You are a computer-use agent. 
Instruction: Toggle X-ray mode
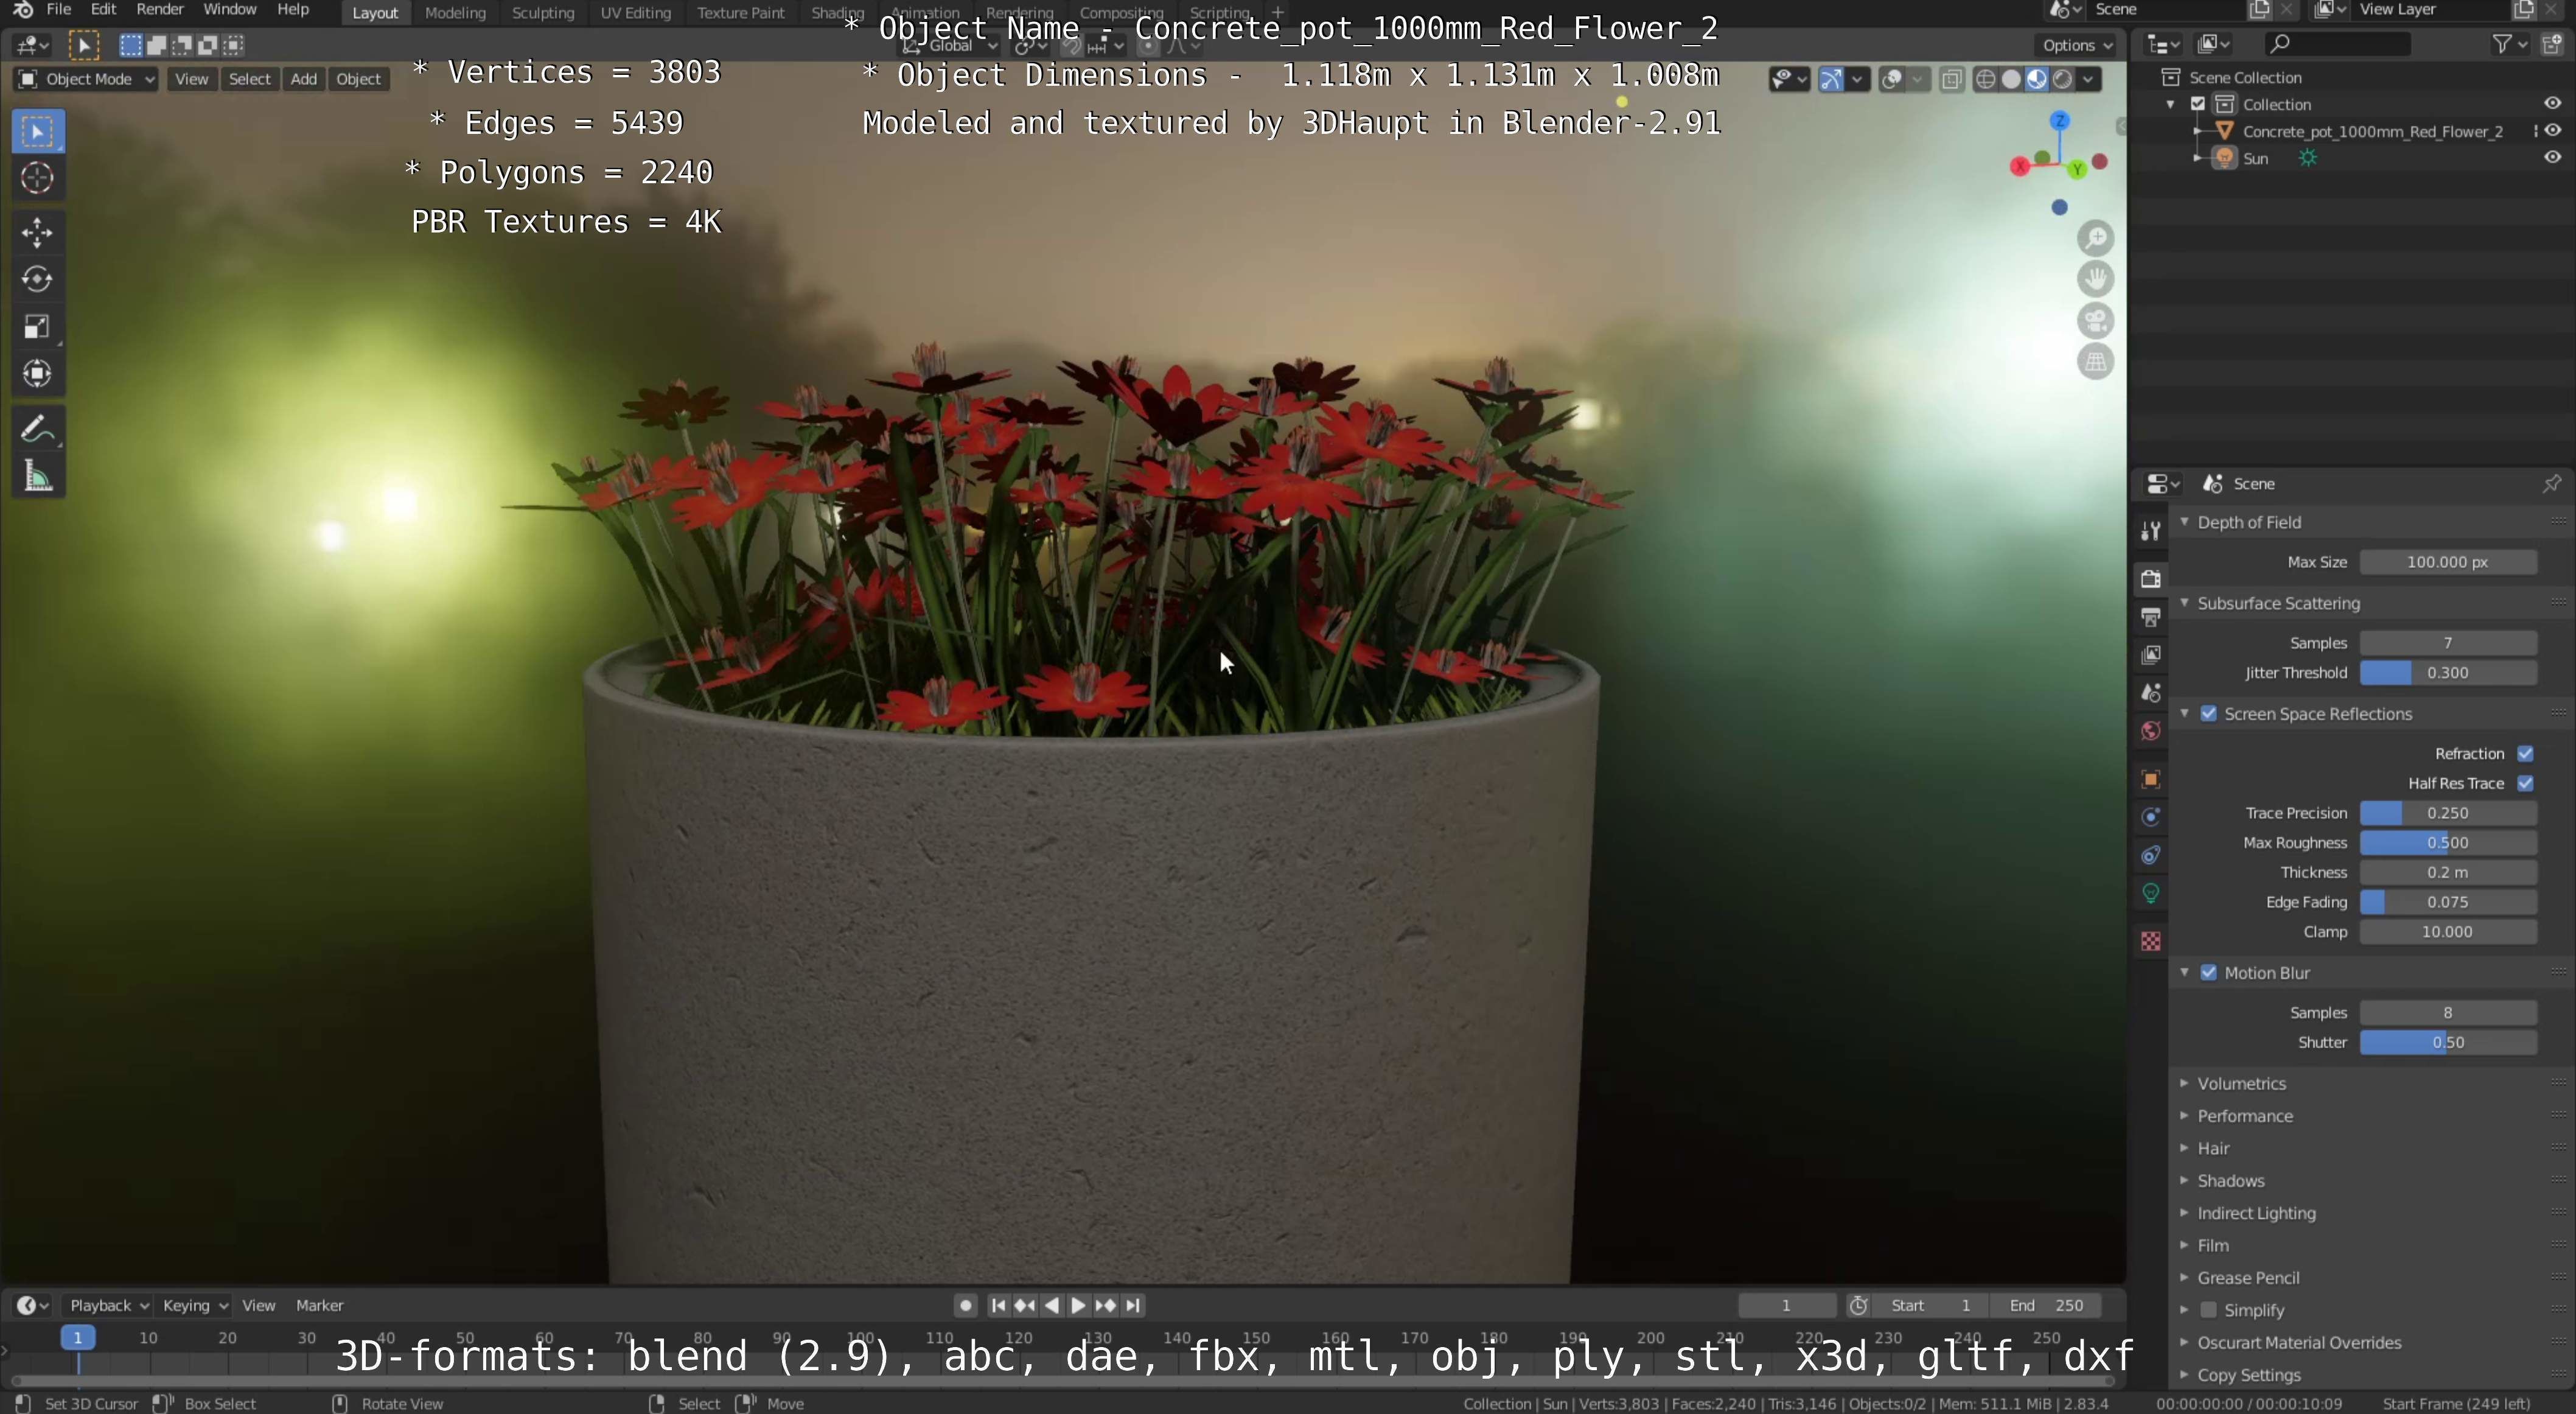1951,80
